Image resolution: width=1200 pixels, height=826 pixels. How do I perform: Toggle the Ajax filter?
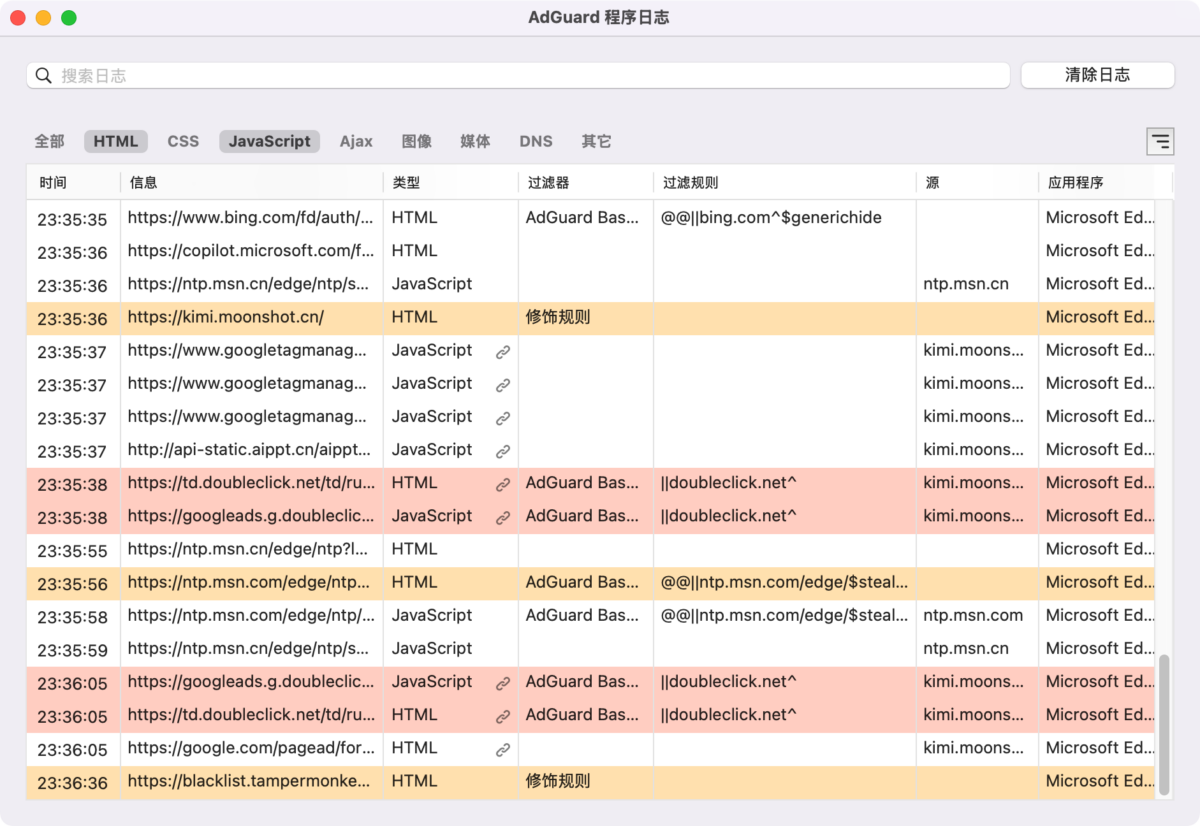pyautogui.click(x=356, y=141)
